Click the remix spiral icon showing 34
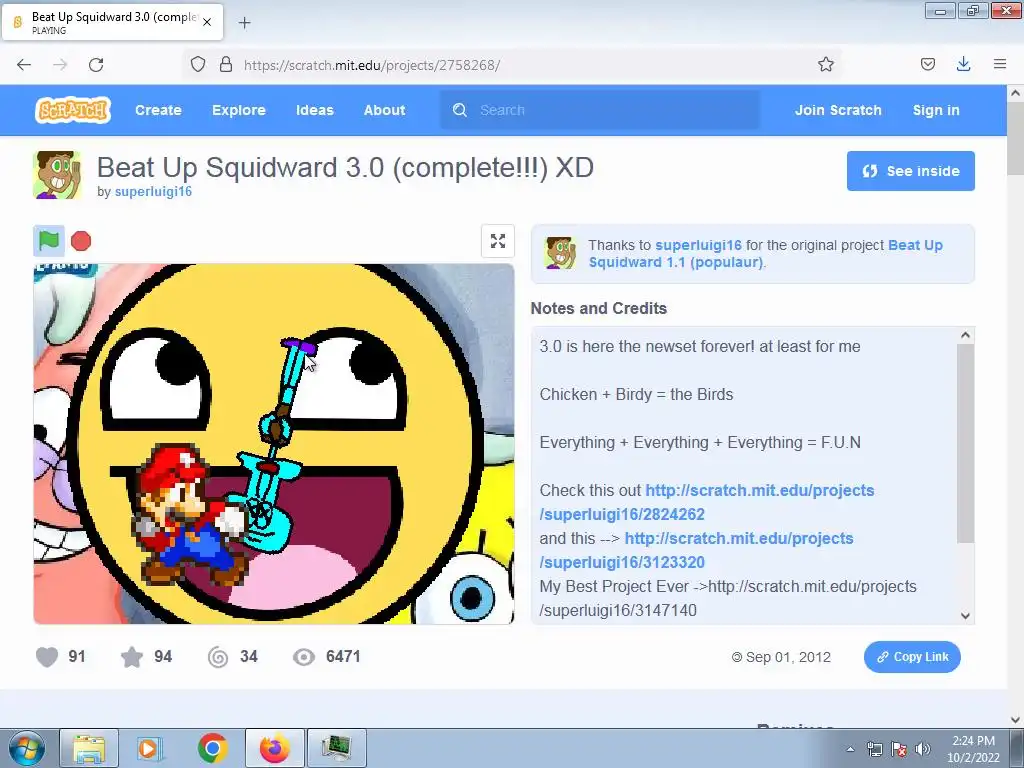The image size is (1024, 768). coord(218,656)
